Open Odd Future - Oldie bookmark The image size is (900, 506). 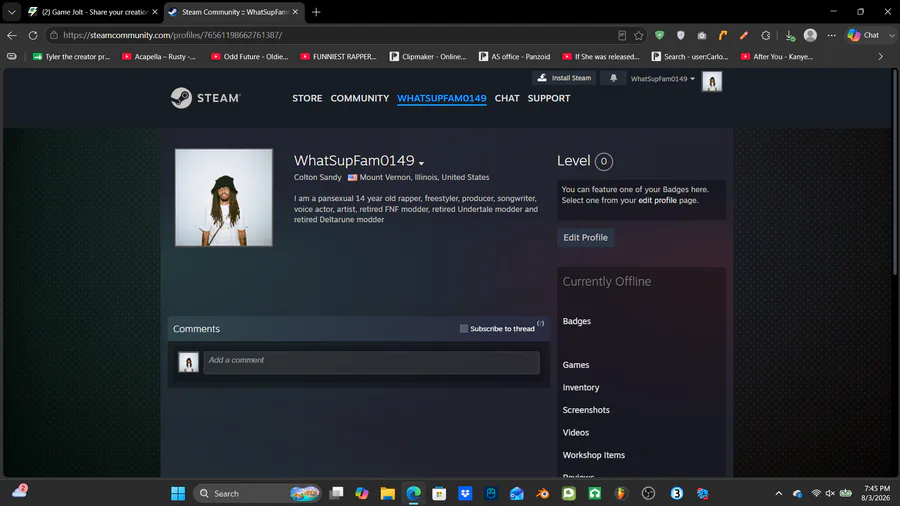click(x=250, y=57)
